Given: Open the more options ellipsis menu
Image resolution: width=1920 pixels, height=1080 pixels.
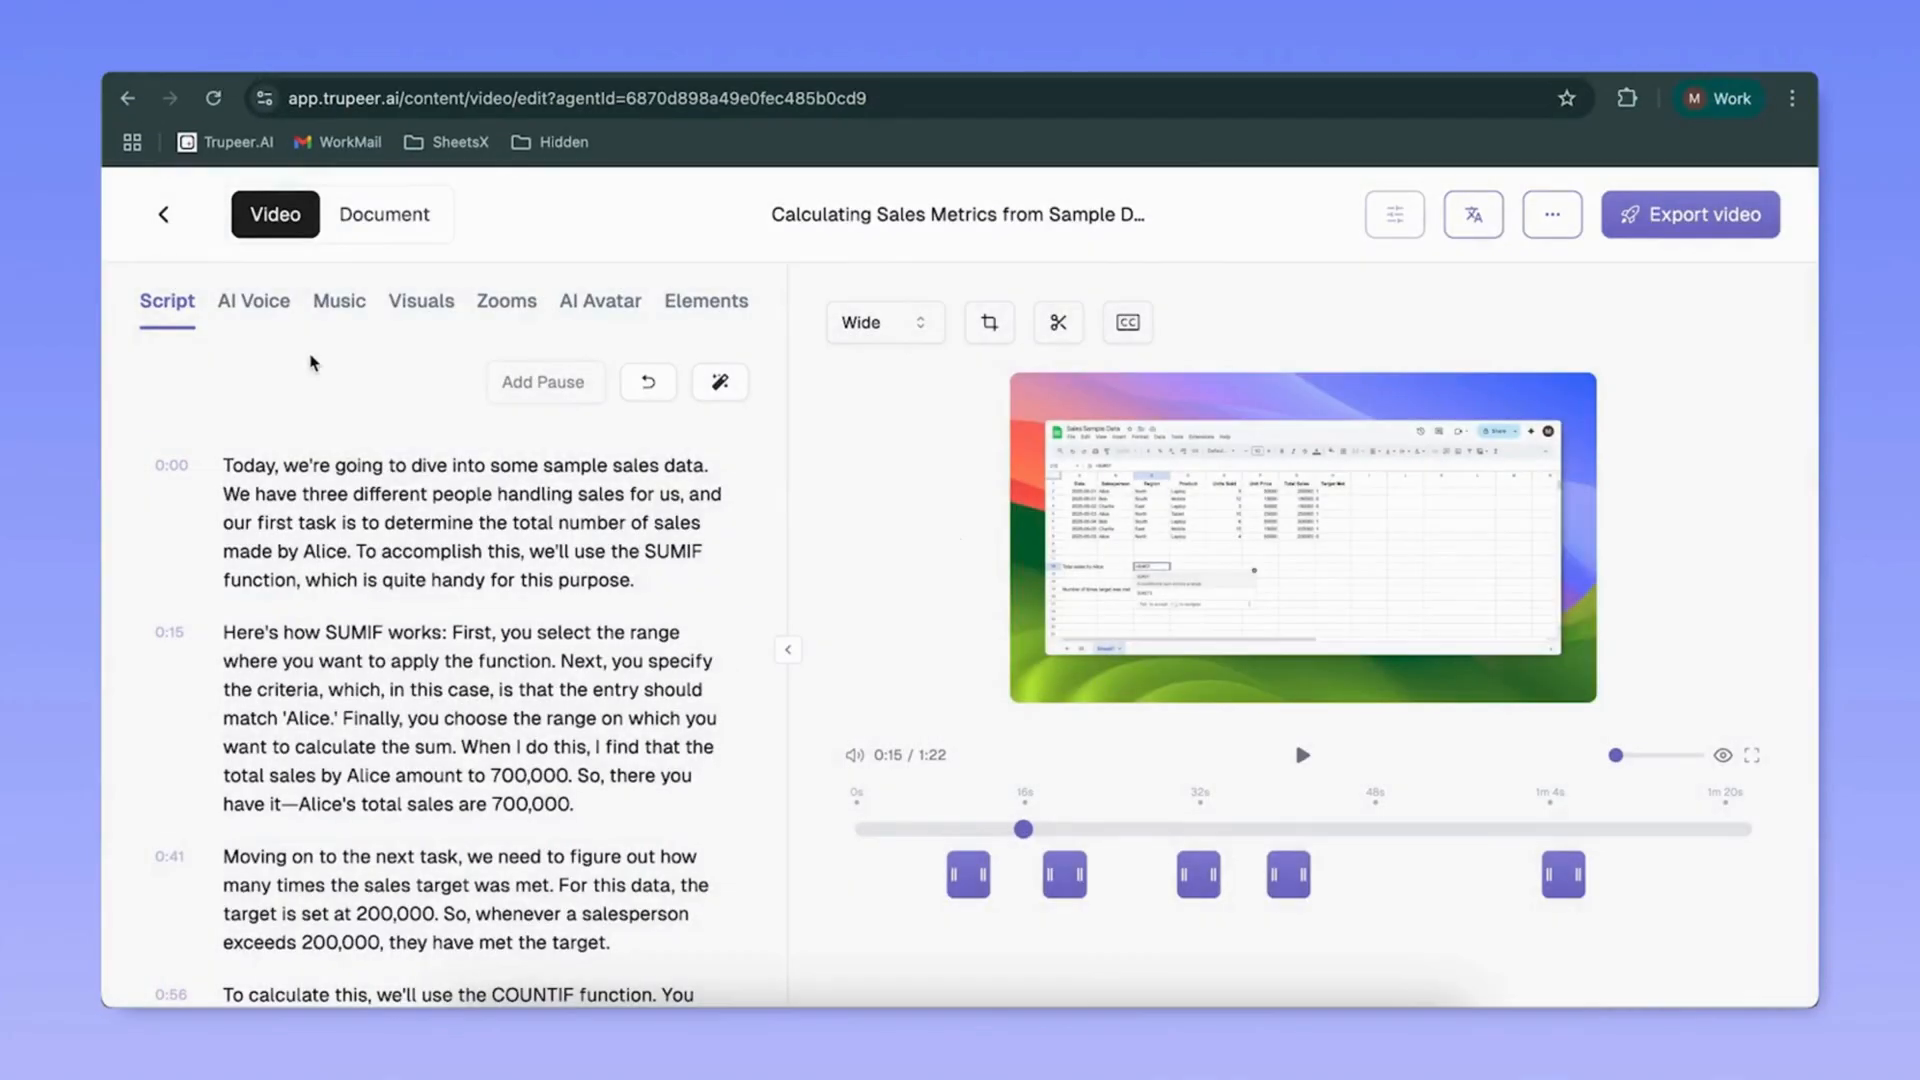Looking at the screenshot, I should tap(1552, 214).
